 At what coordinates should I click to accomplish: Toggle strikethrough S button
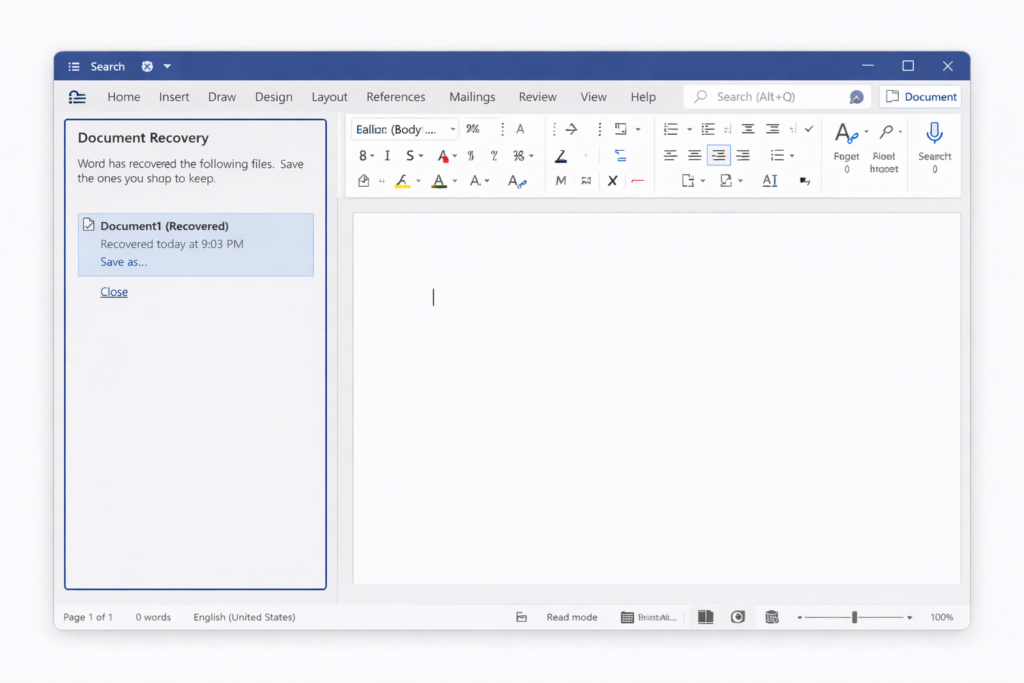point(409,155)
